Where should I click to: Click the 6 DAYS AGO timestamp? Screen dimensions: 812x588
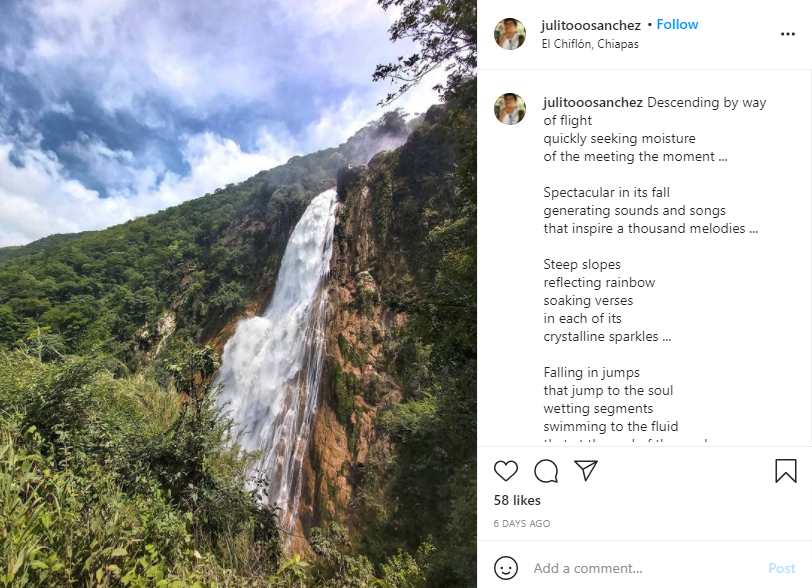pyautogui.click(x=522, y=524)
